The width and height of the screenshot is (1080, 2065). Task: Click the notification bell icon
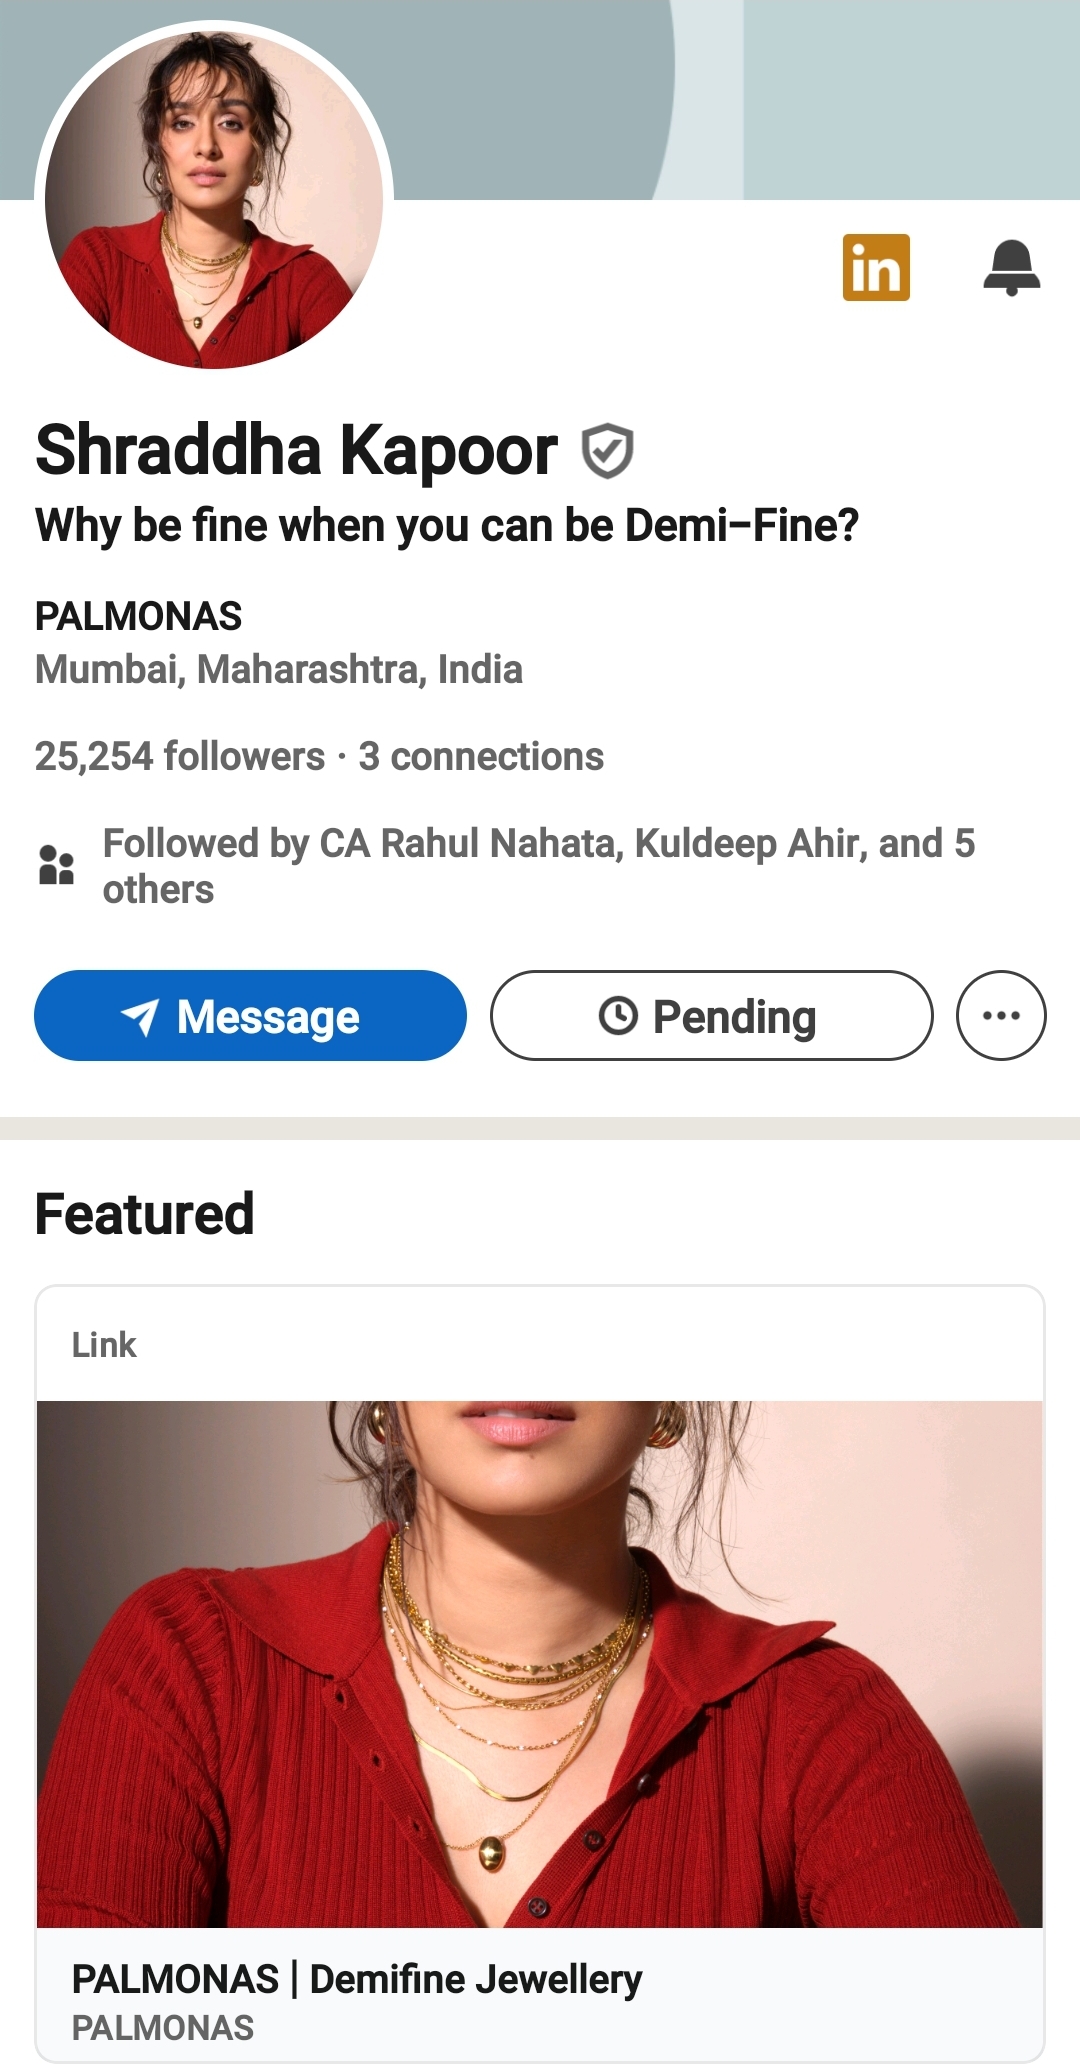[x=1011, y=268]
